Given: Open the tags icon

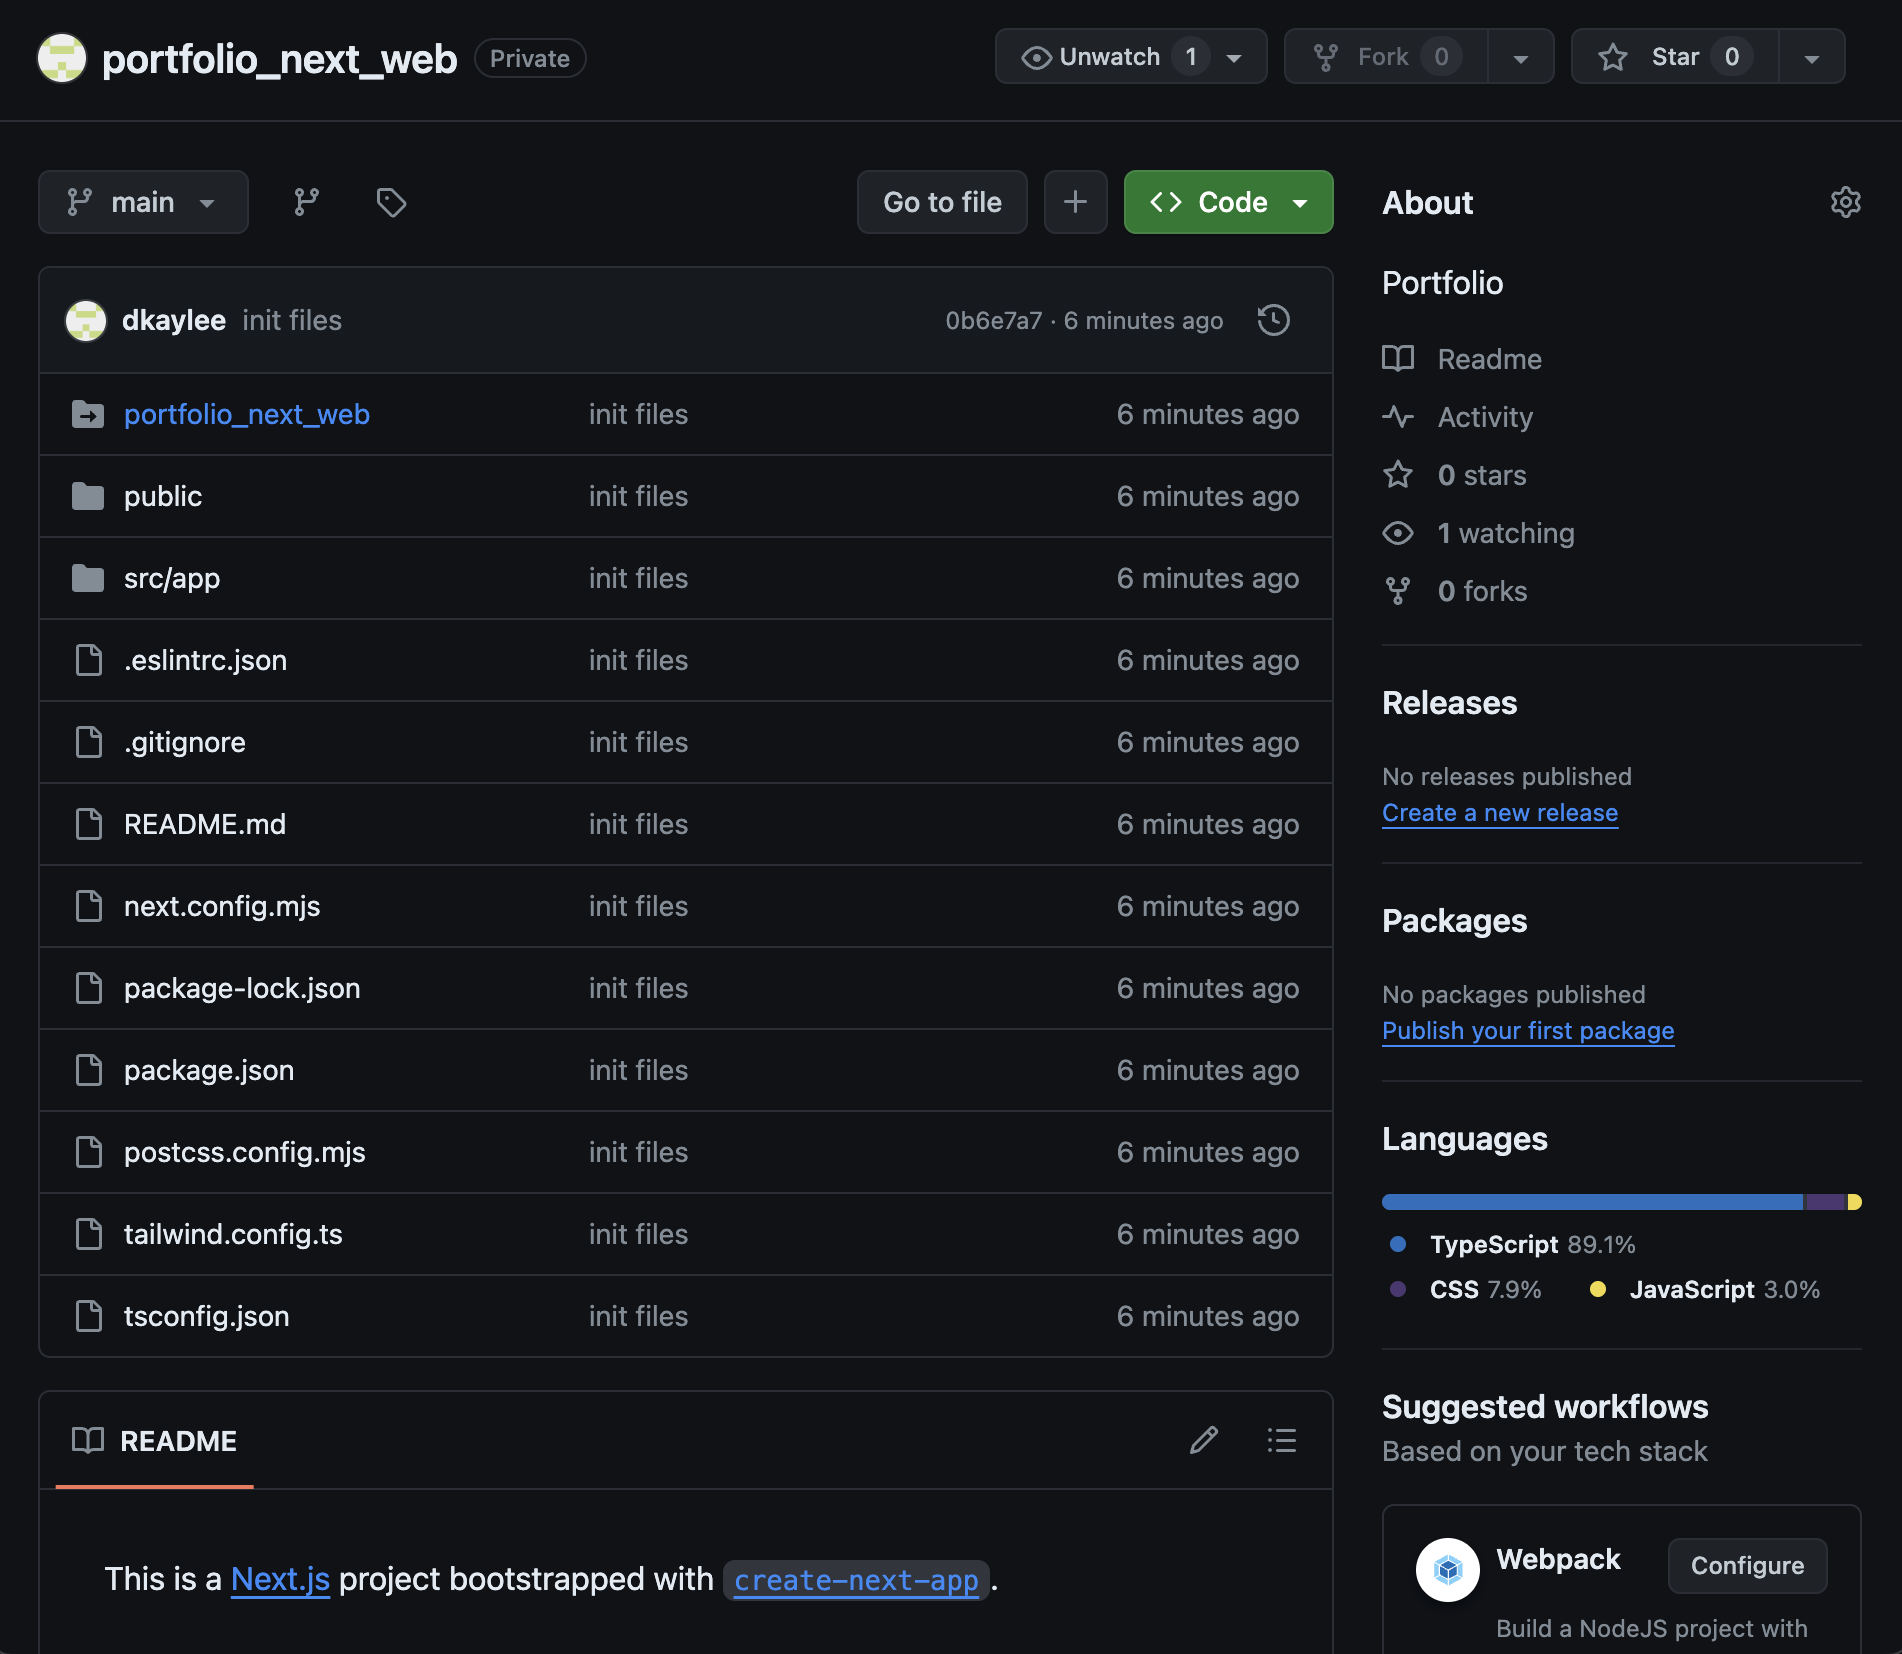Looking at the screenshot, I should [391, 202].
